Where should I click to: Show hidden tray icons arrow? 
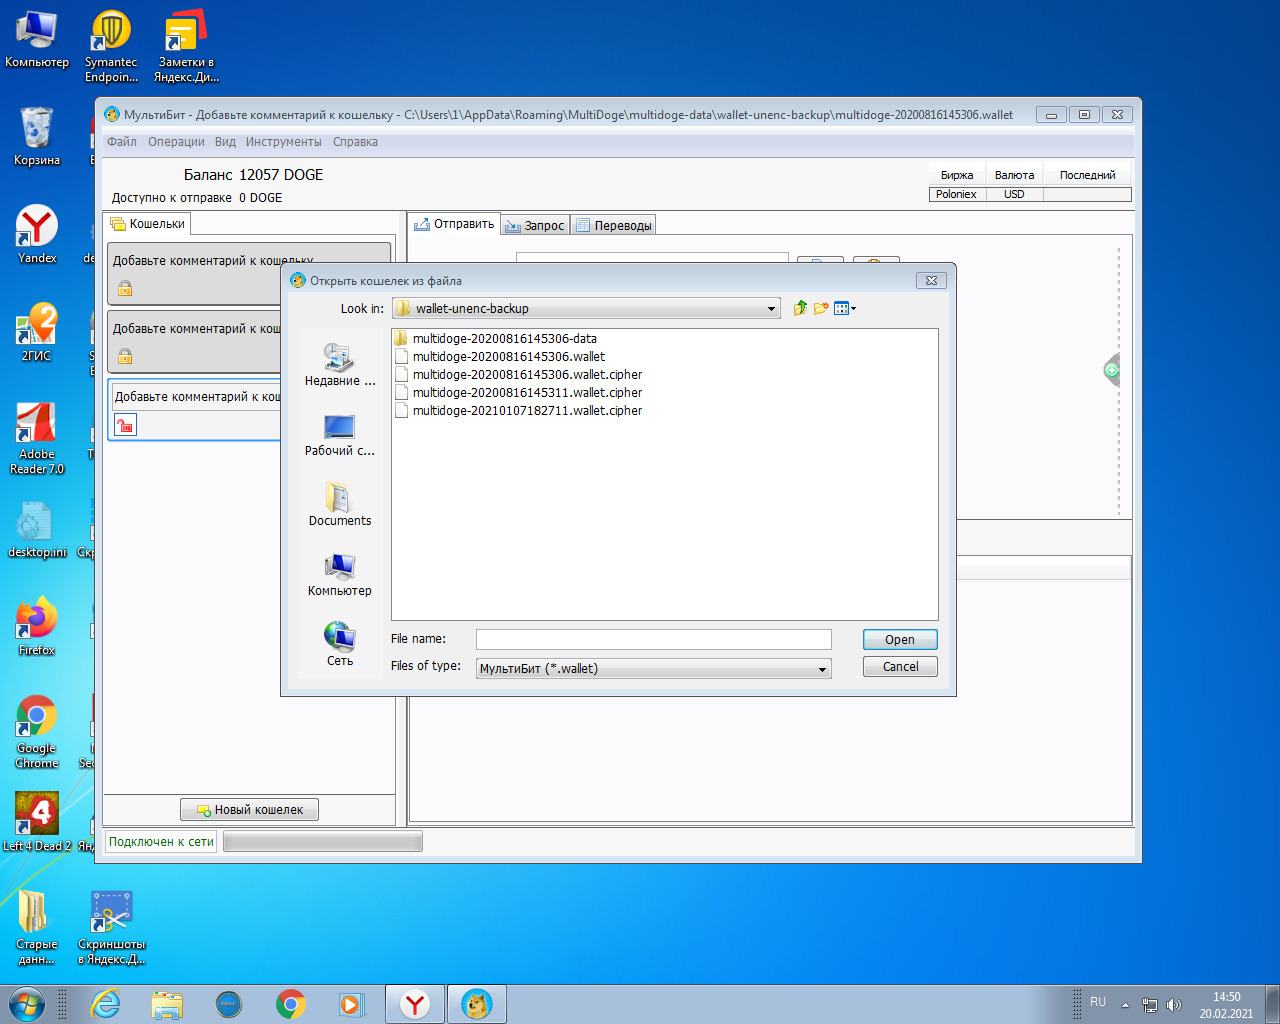coord(1125,1005)
